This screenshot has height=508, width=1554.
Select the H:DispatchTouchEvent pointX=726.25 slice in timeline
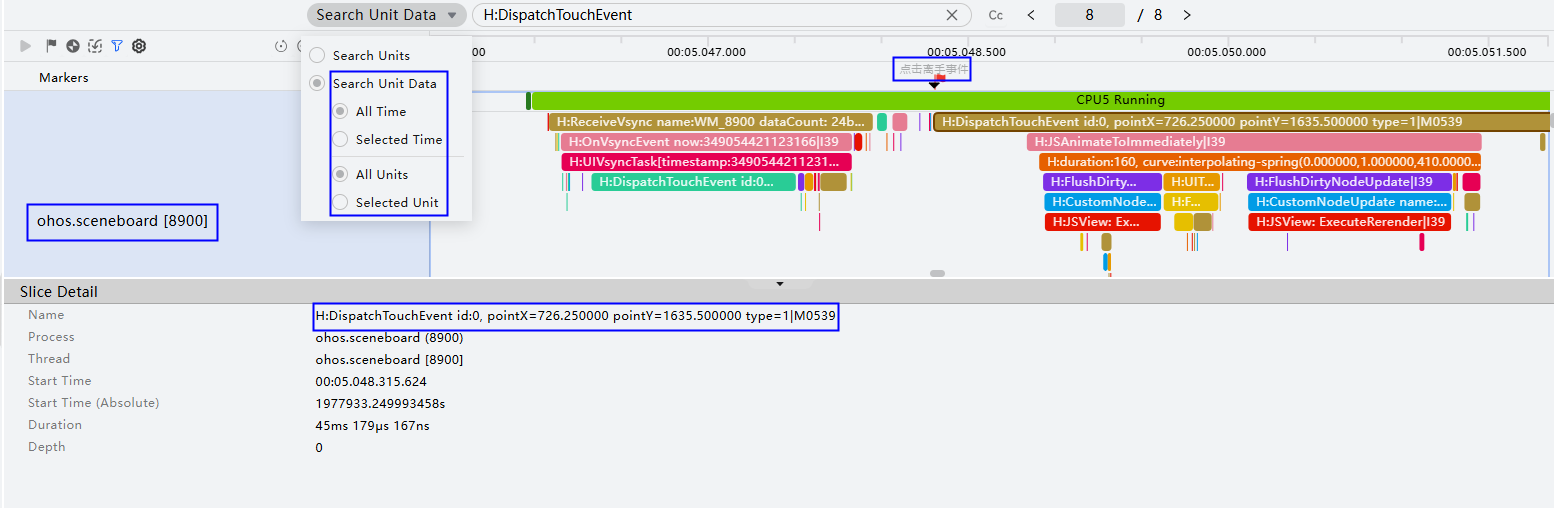tap(1243, 122)
